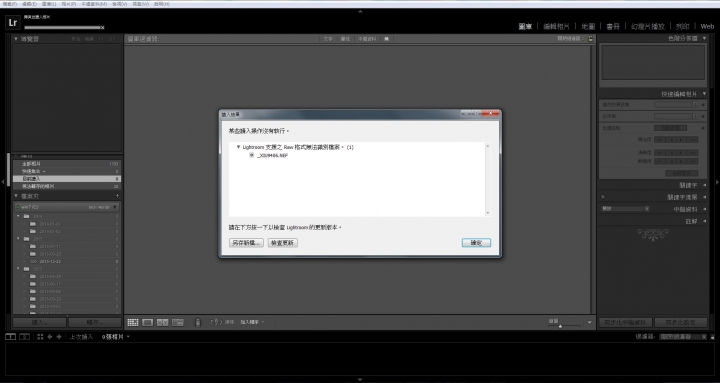Screen dimensions: 720x383
Task: Hide the top module bar with arrow
Action: (x=360, y=11)
